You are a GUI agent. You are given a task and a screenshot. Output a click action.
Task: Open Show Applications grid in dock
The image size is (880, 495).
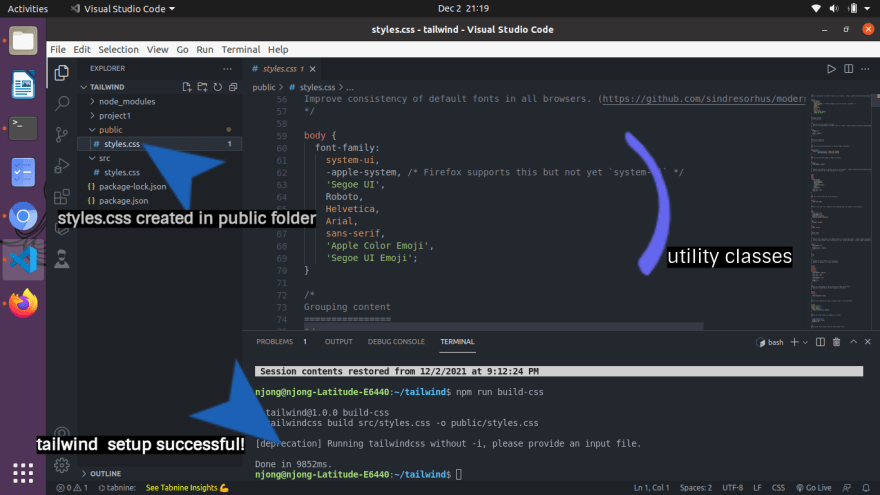point(23,473)
